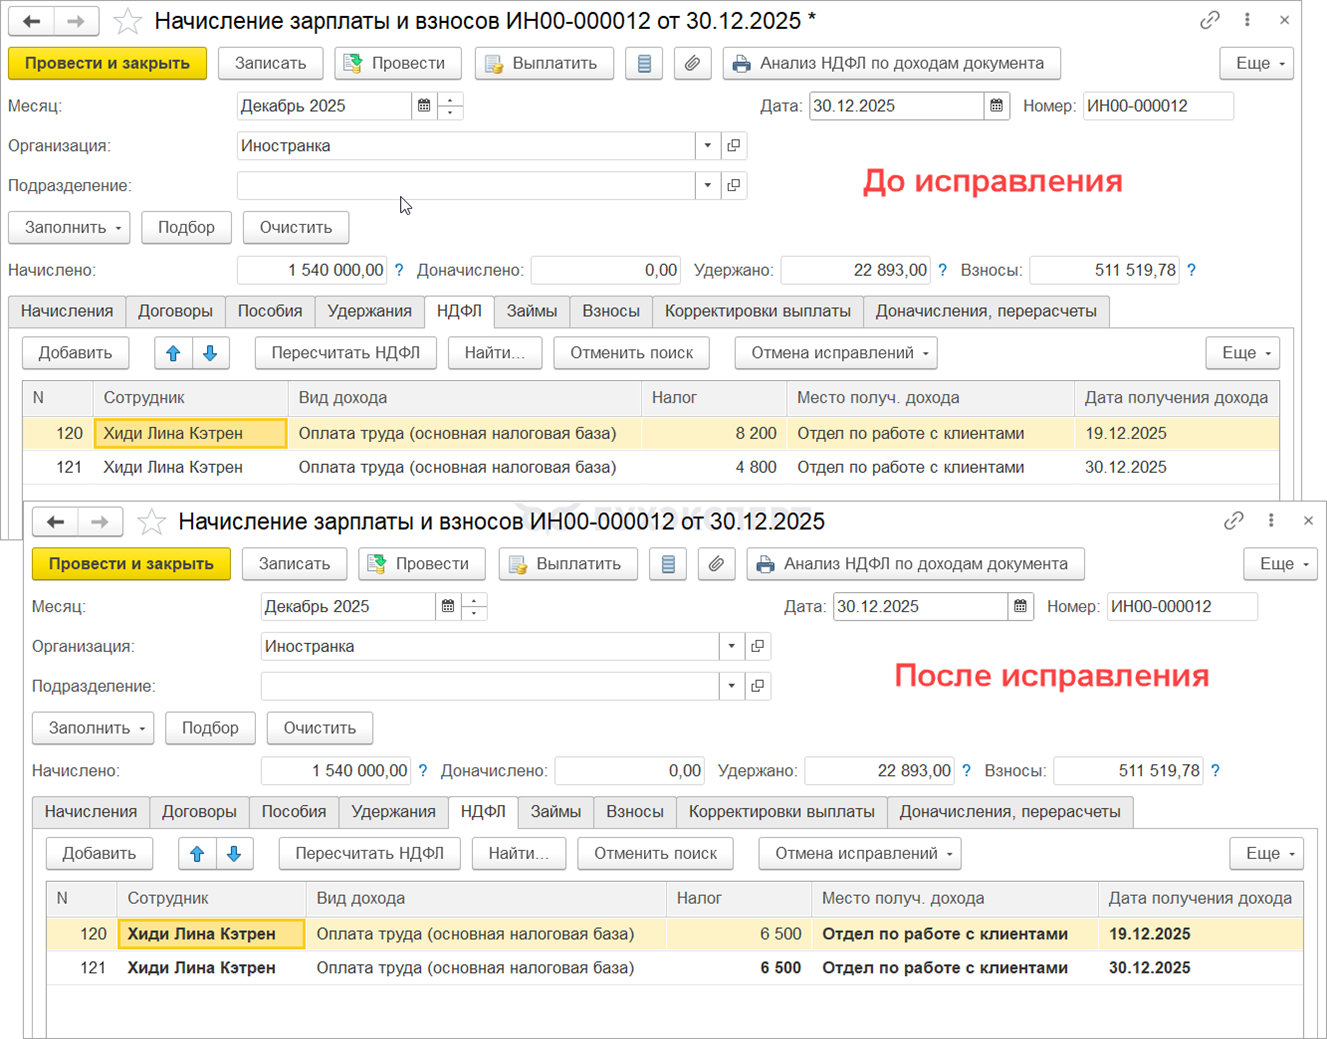This screenshot has width=1327, height=1039.
Task: Open the Организация form icon in the "До исправления" window
Action: (x=734, y=146)
